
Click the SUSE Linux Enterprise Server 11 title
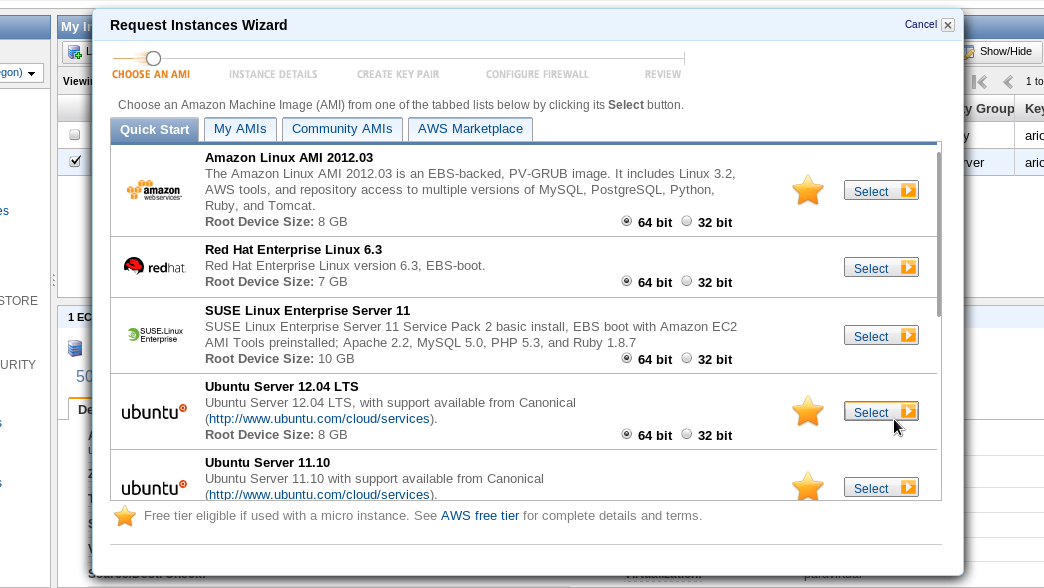[308, 311]
